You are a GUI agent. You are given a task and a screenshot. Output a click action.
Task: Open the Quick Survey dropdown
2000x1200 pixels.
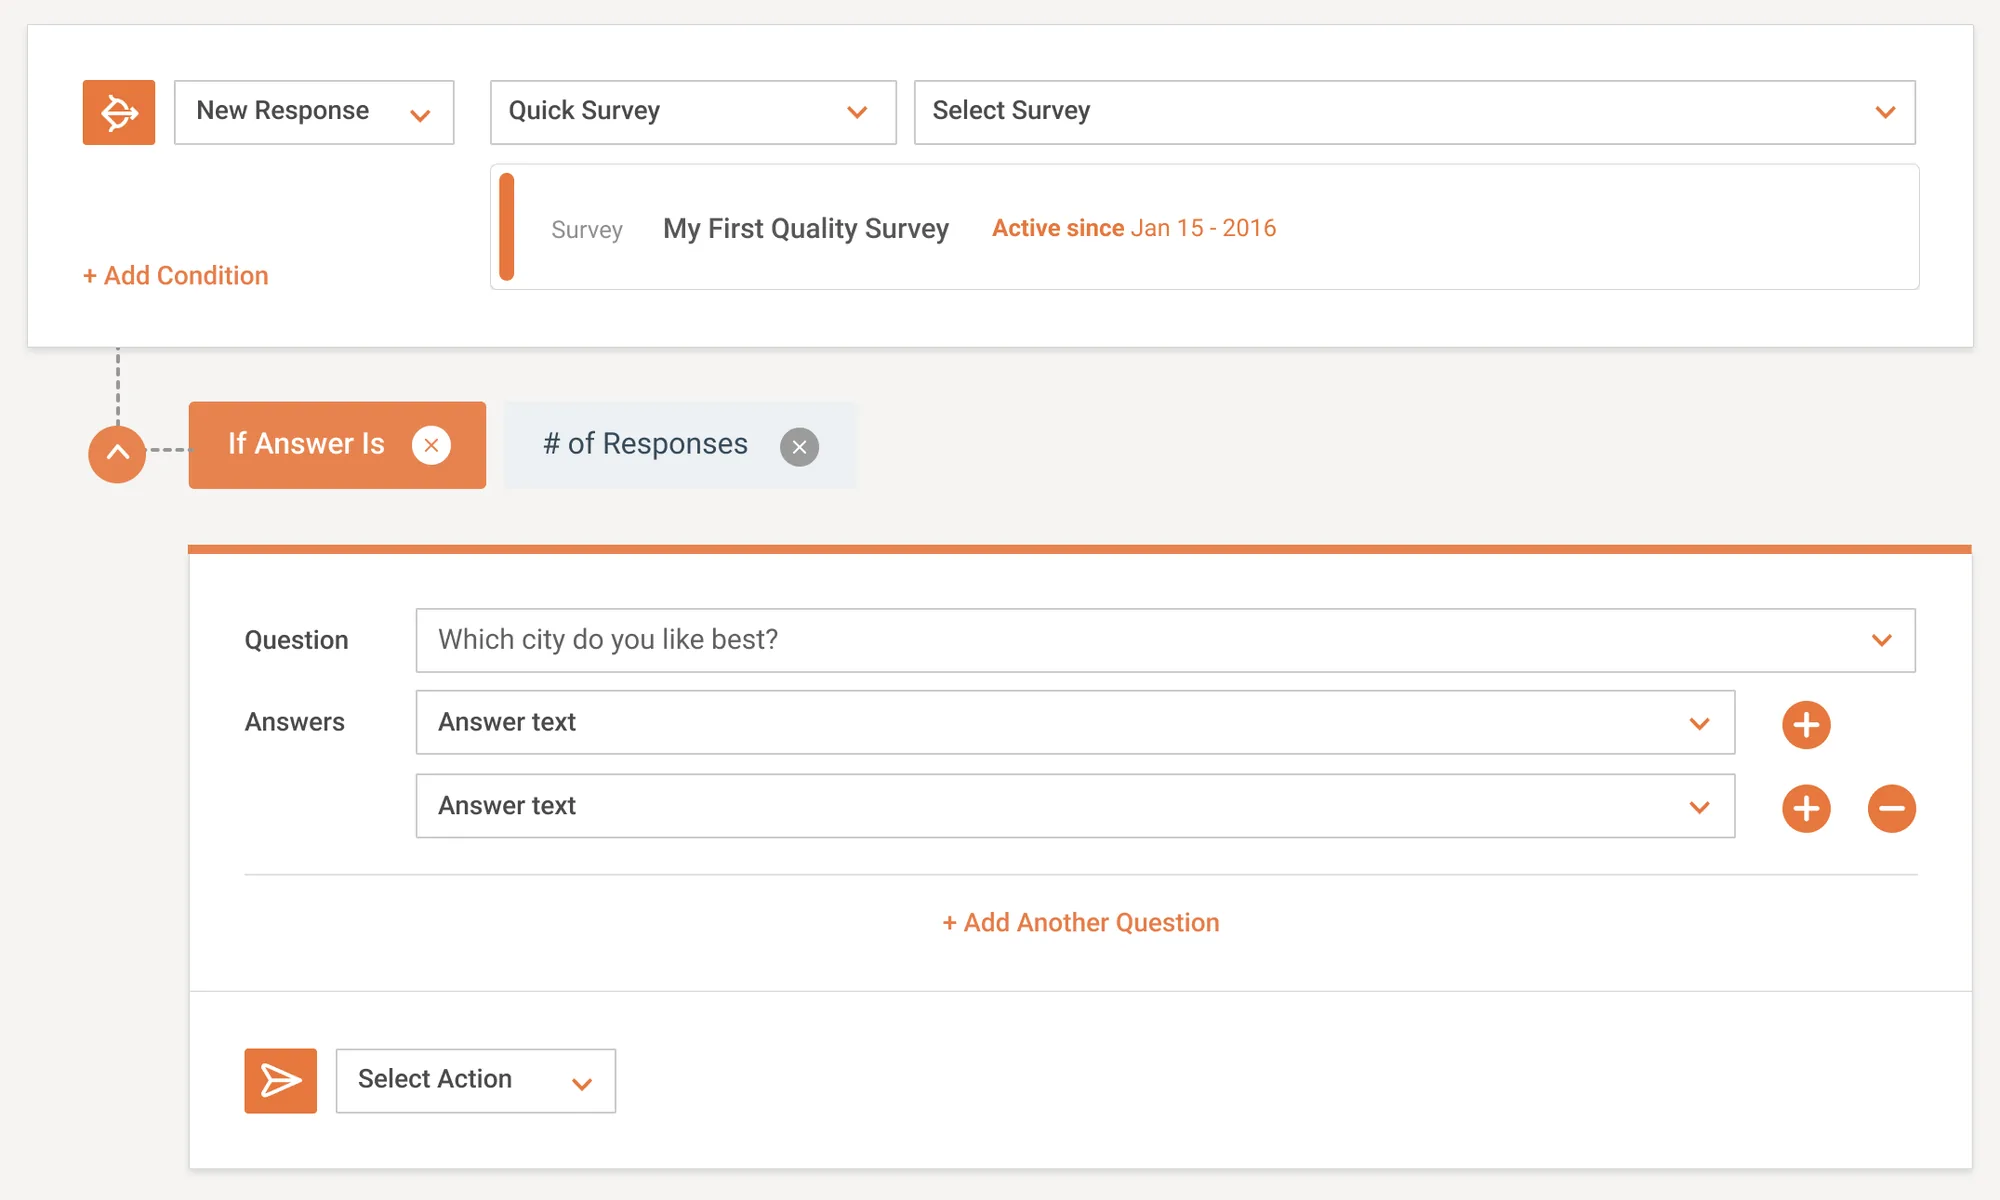(693, 112)
